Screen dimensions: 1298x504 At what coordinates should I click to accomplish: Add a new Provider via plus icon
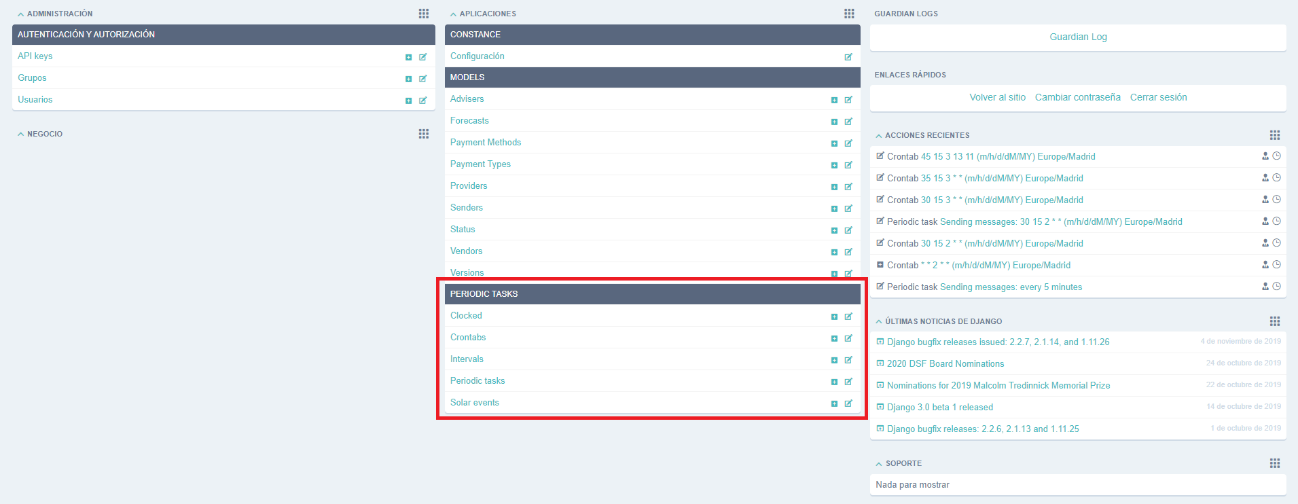click(834, 187)
